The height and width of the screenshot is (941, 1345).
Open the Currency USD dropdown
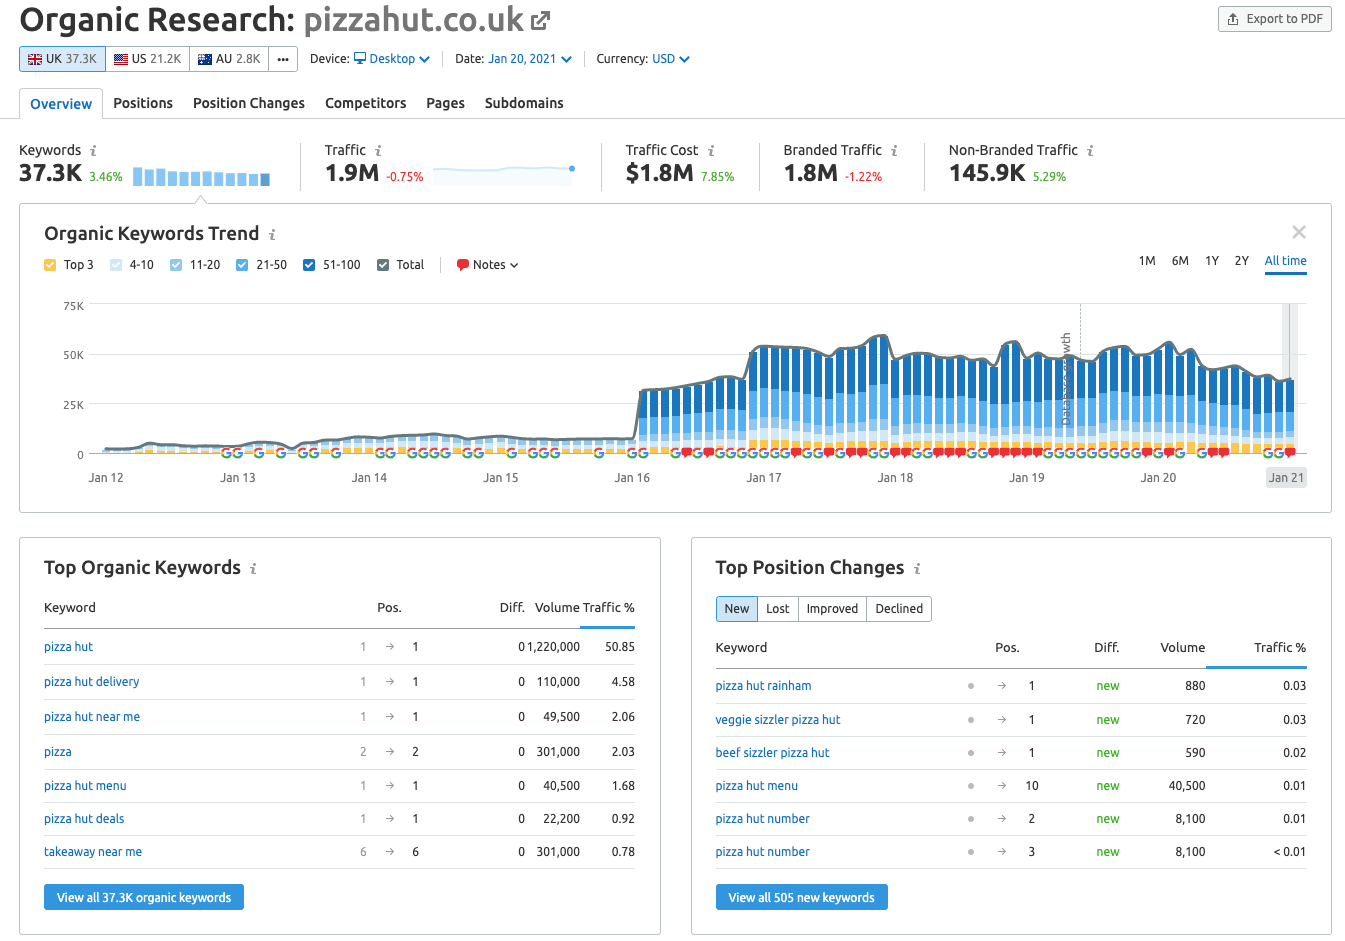coord(671,59)
